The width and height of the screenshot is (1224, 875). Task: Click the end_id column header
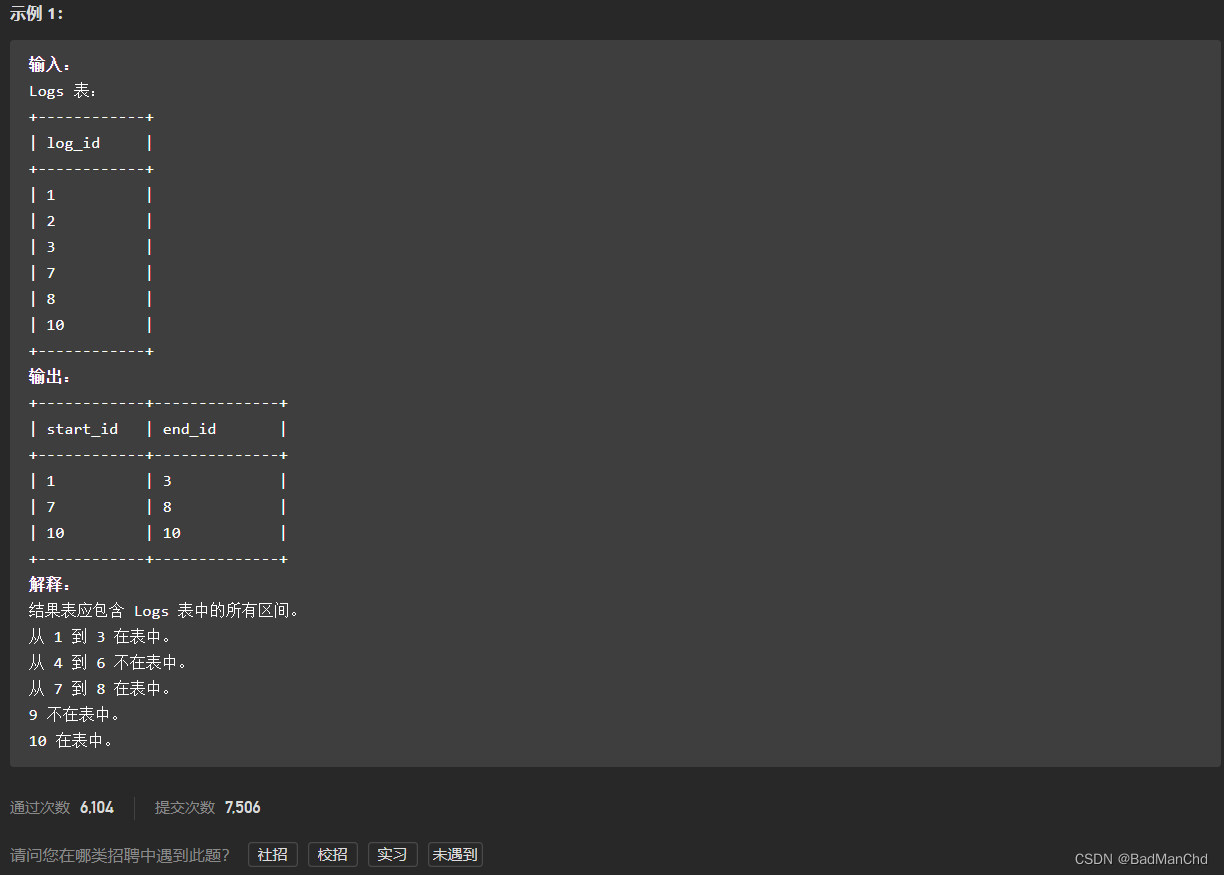coord(189,429)
